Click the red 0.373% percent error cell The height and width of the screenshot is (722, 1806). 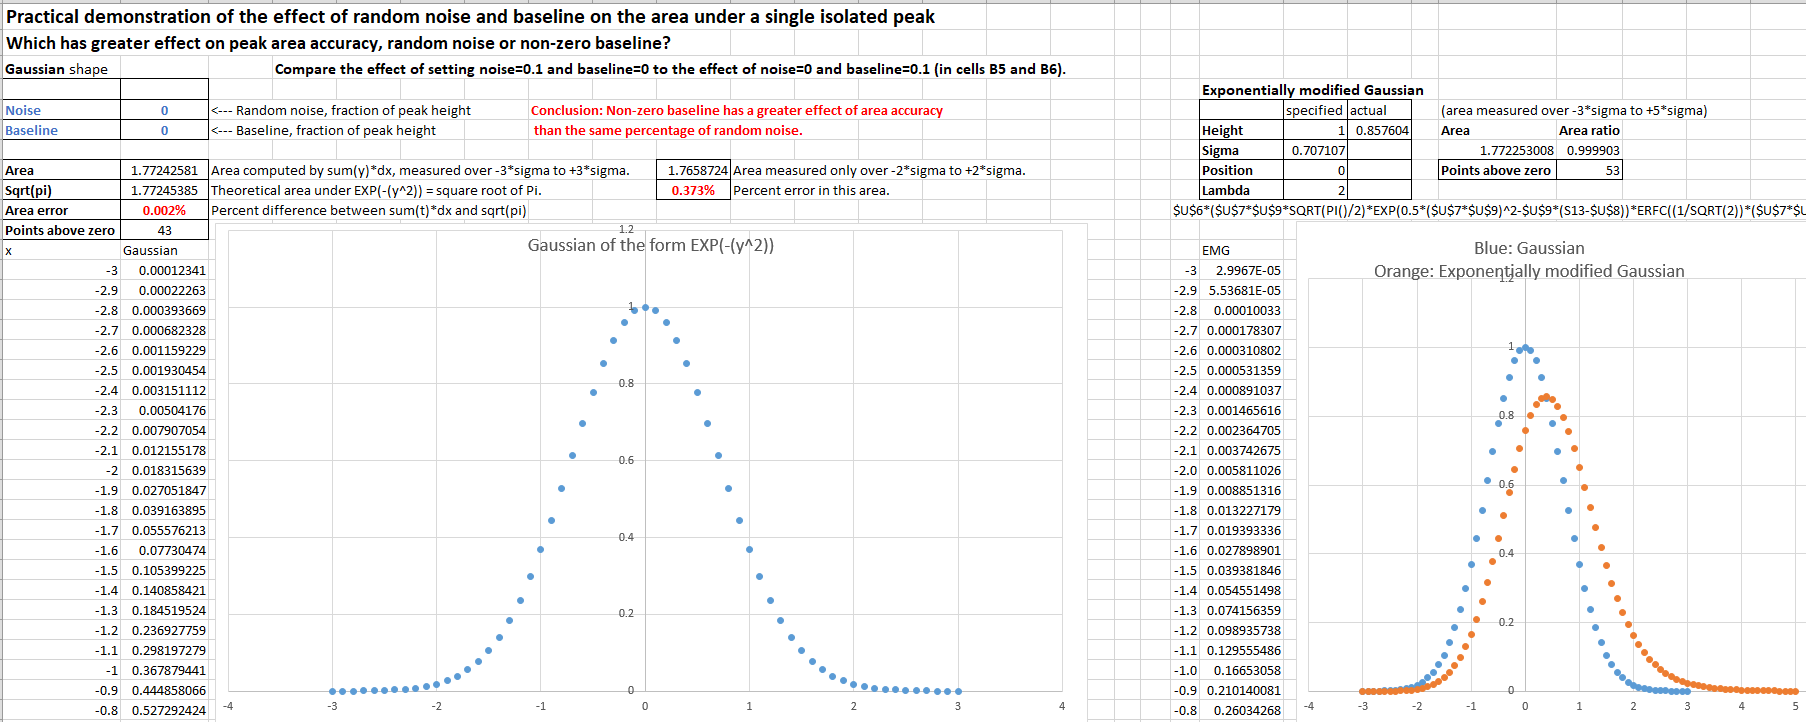click(x=693, y=190)
